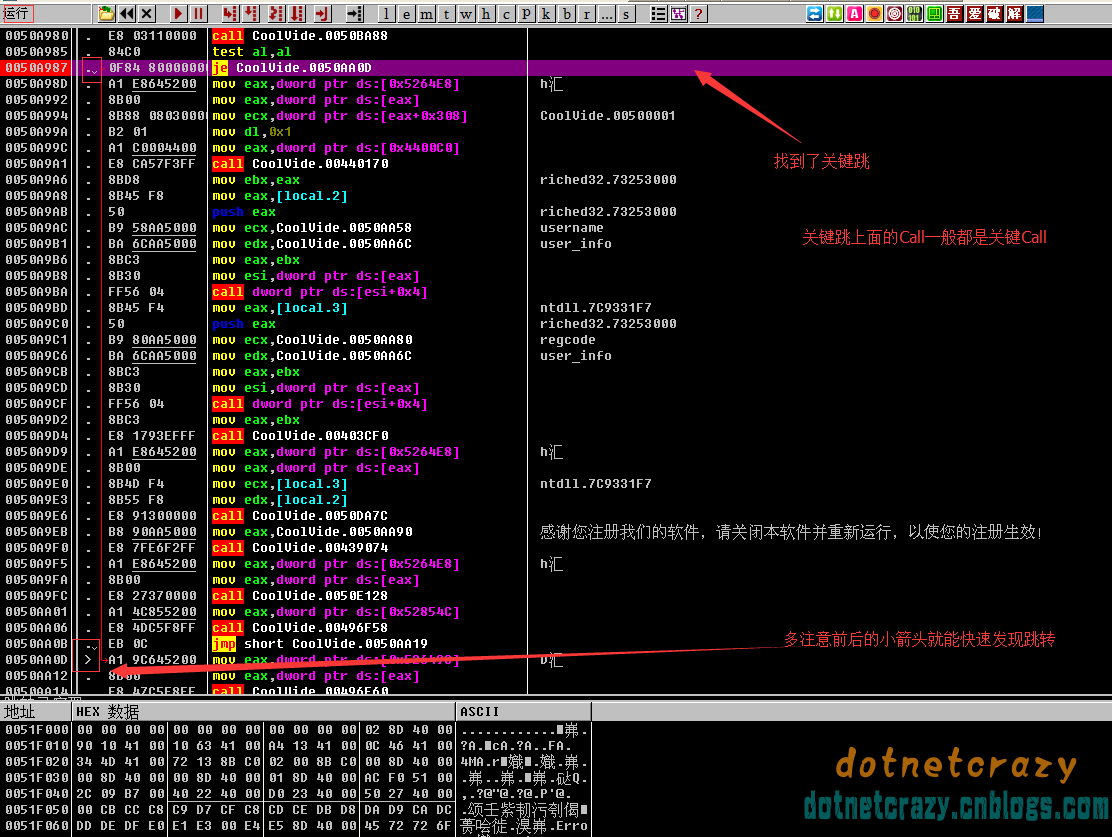Viewport: 1112px width, 837px height.
Task: Click the dark blue square toolbar icon
Action: (x=1035, y=13)
